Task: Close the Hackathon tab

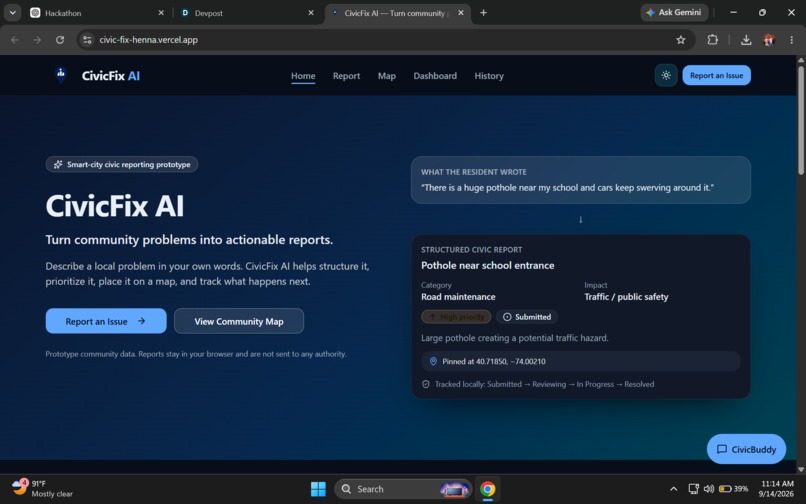Action: tap(161, 13)
